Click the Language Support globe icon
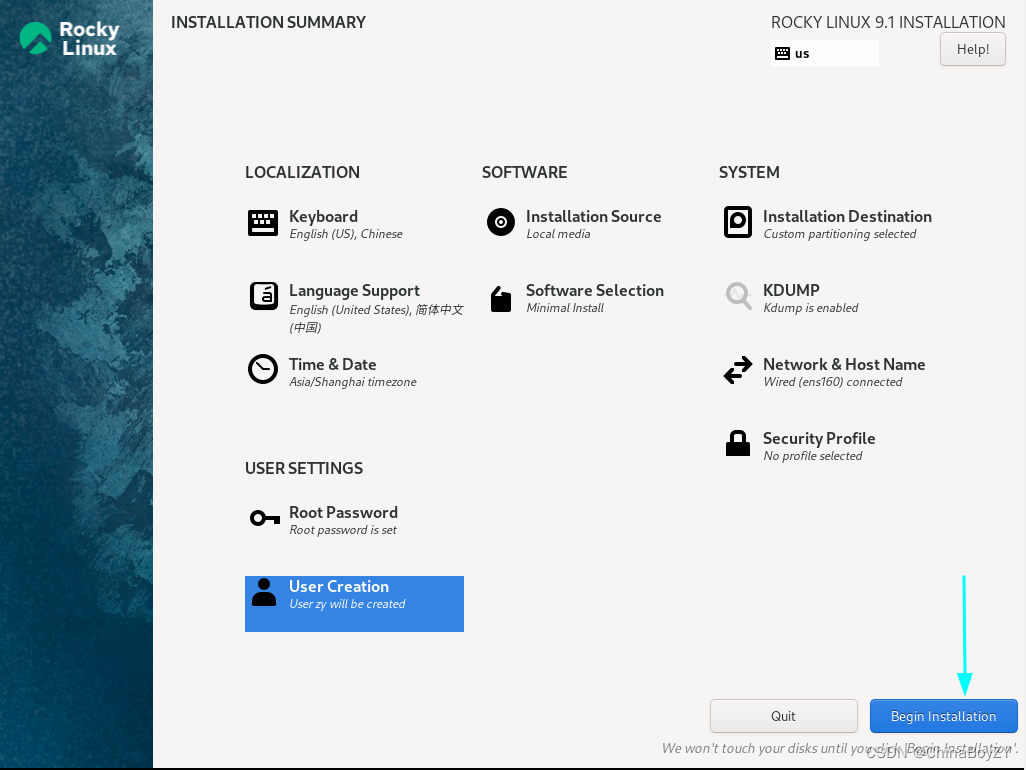This screenshot has width=1026, height=770. tap(263, 297)
